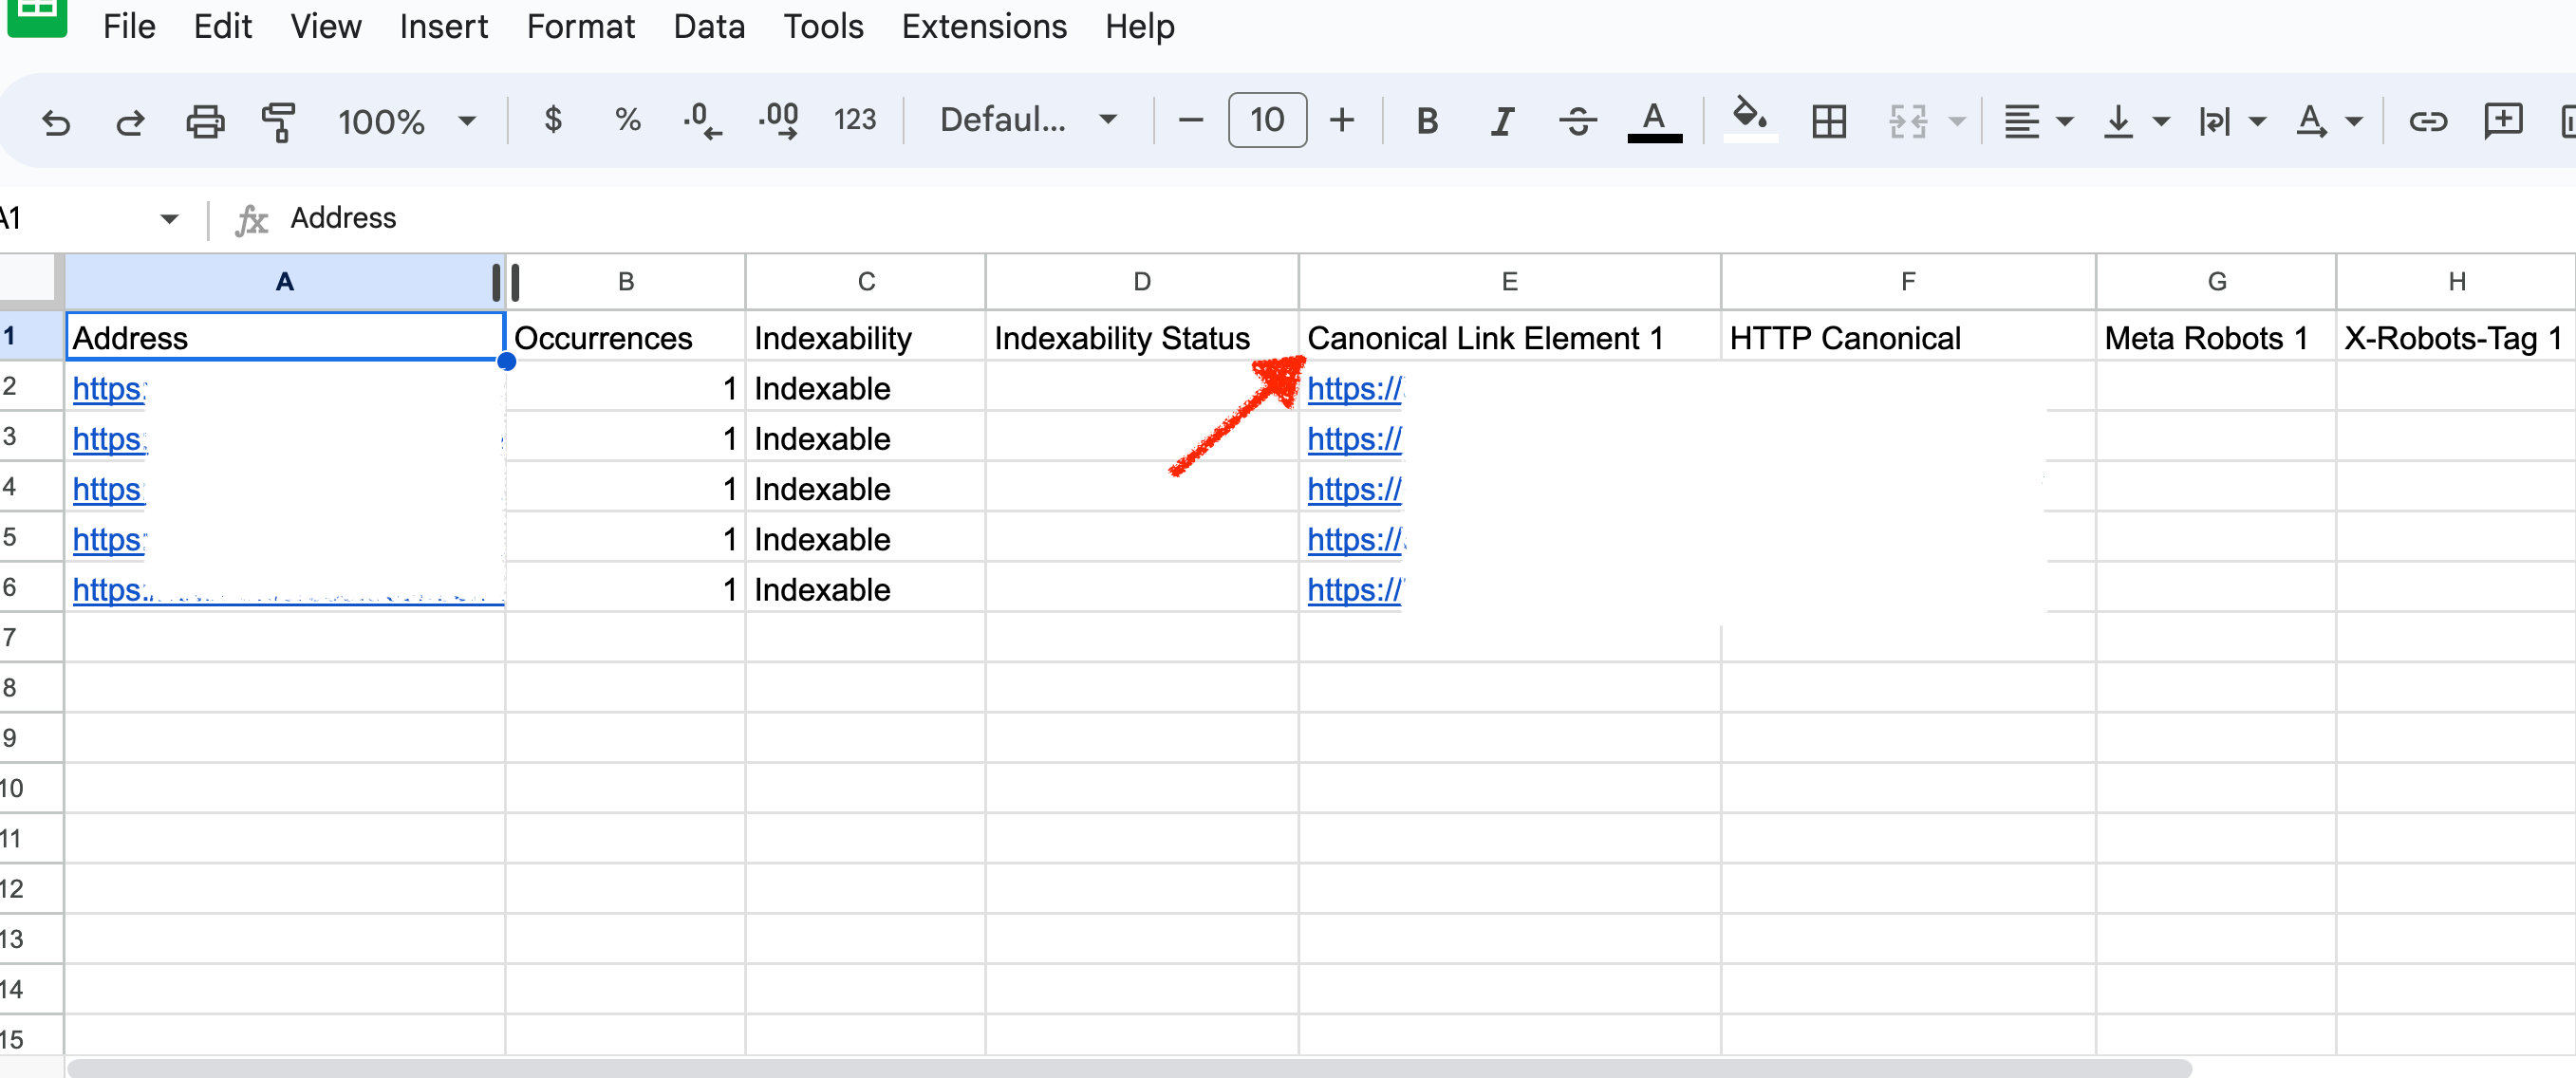Click the Redo arrow icon

click(130, 121)
